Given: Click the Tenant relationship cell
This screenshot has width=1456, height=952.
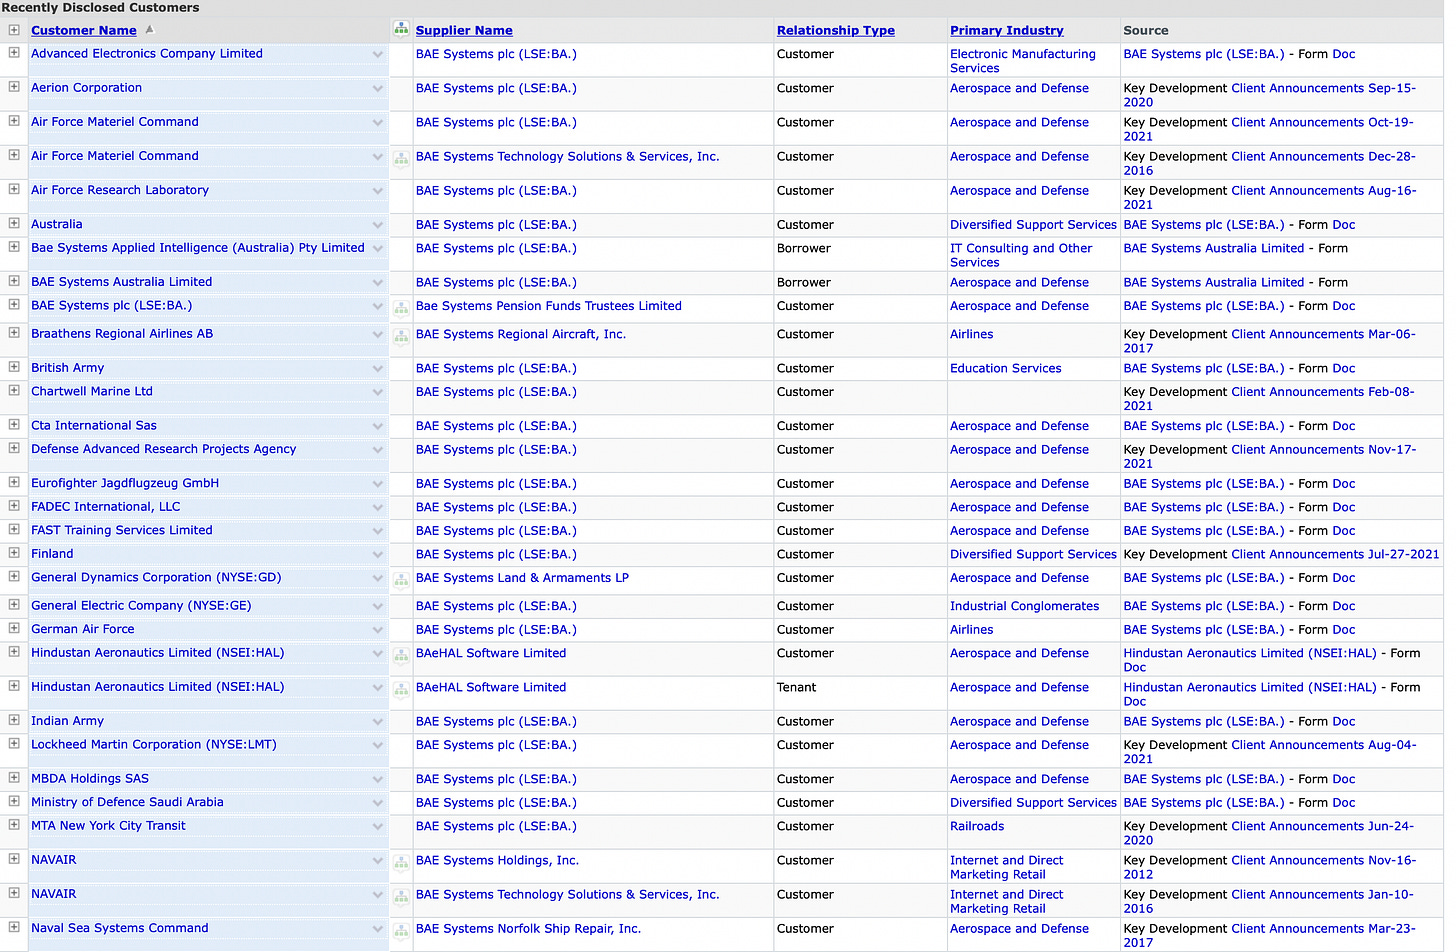Looking at the screenshot, I should tap(796, 687).
